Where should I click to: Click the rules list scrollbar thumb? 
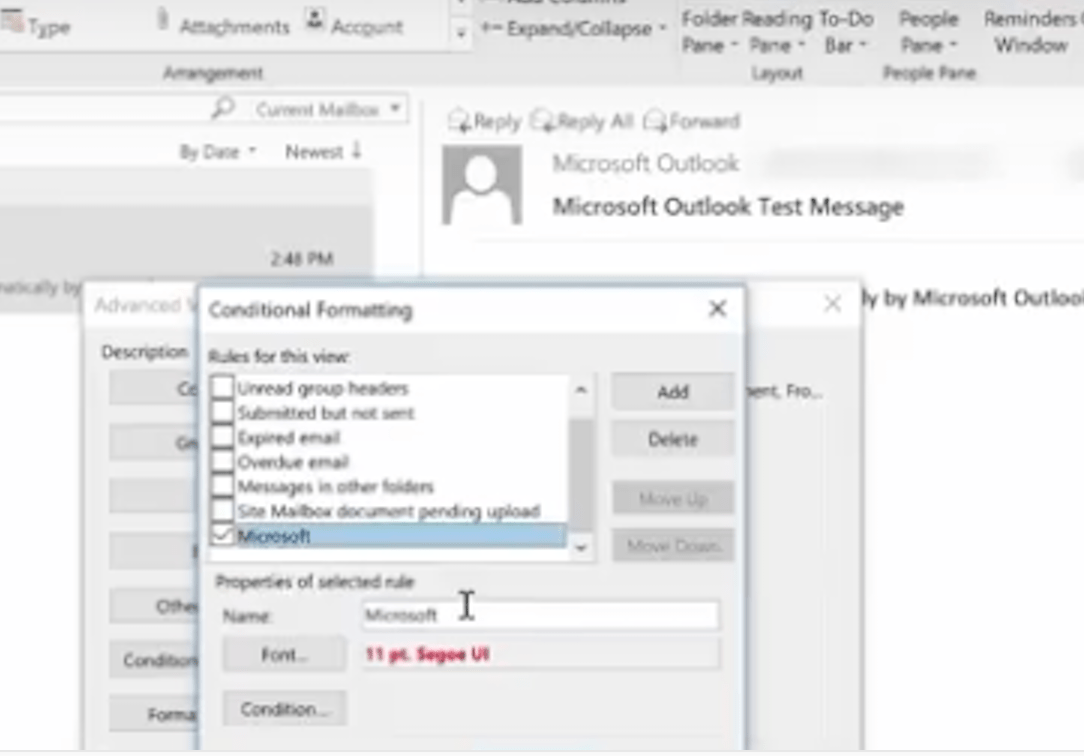[581, 475]
